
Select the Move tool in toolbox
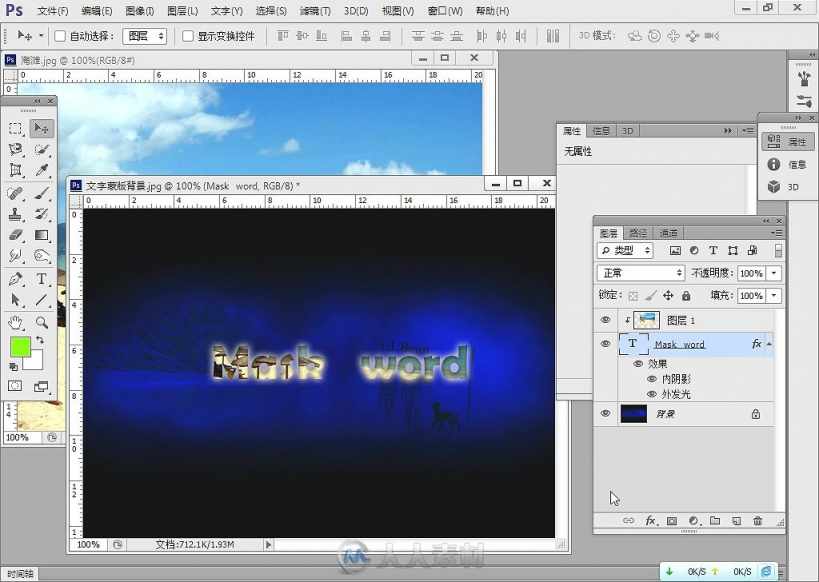coord(41,129)
